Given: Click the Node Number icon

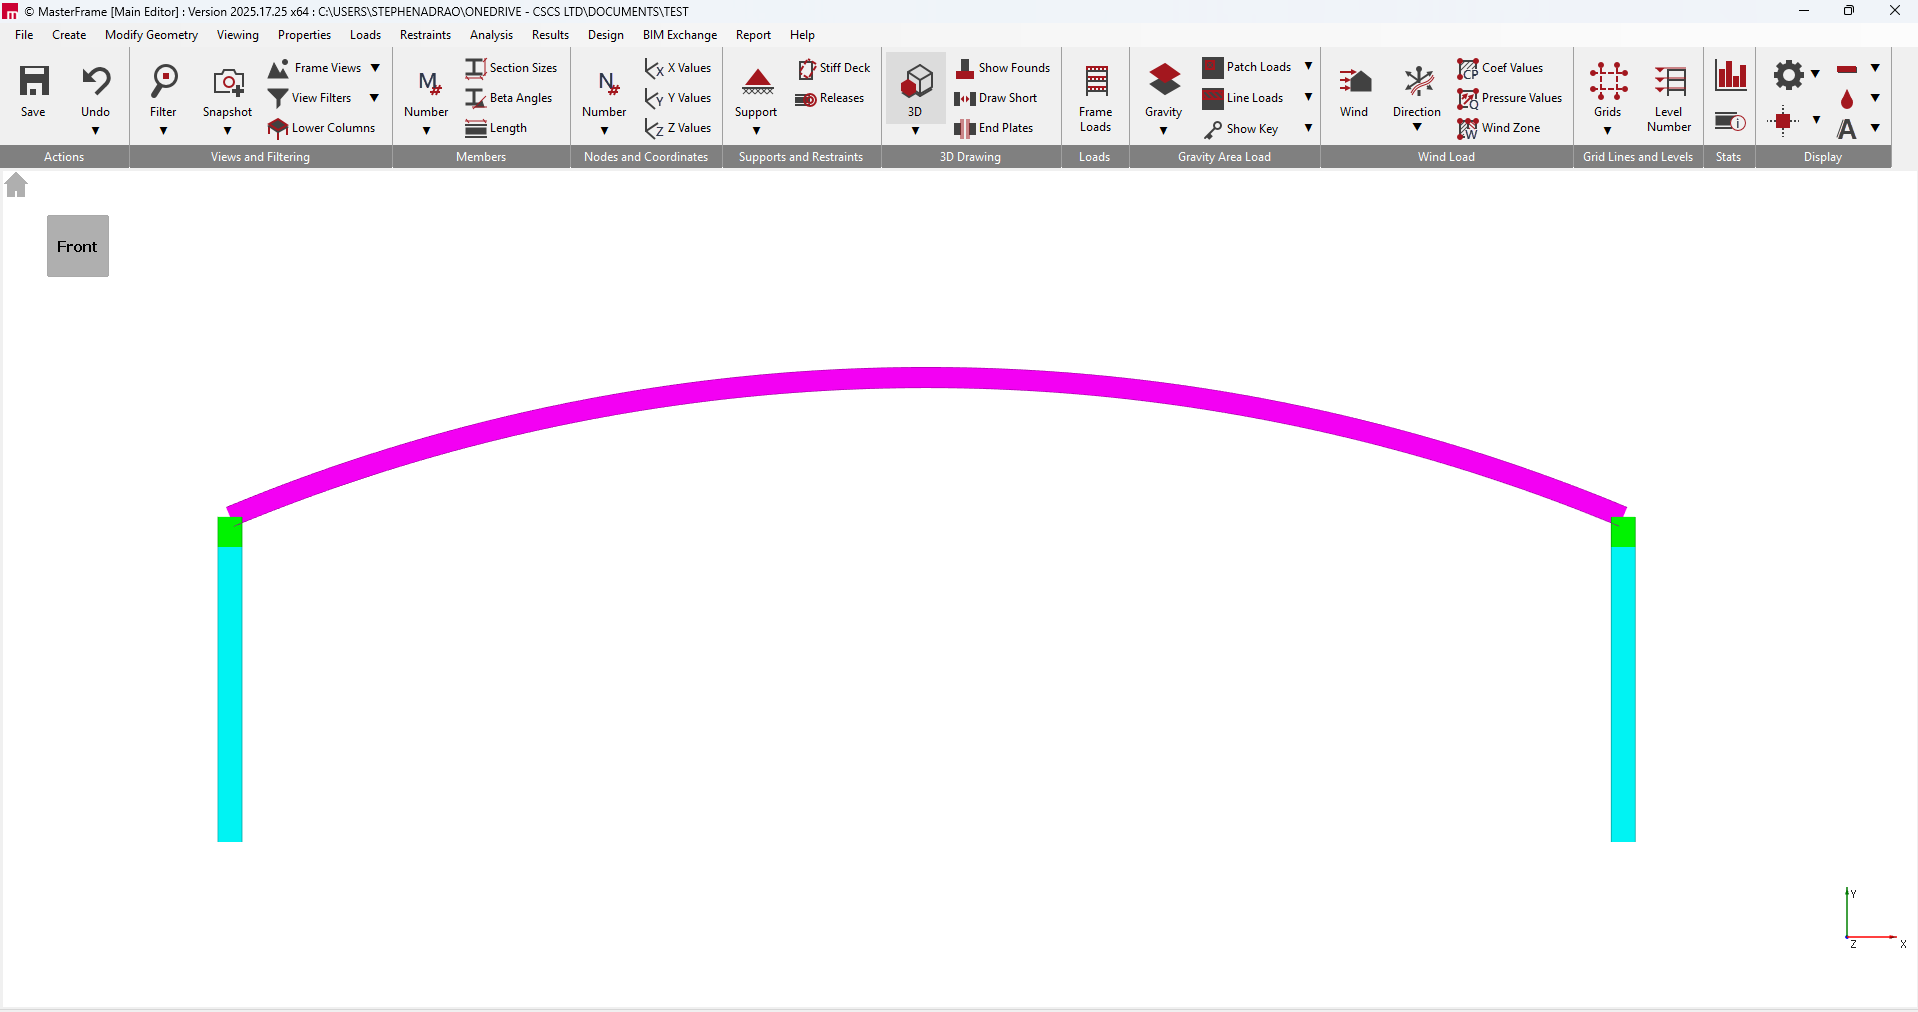Looking at the screenshot, I should pos(606,83).
